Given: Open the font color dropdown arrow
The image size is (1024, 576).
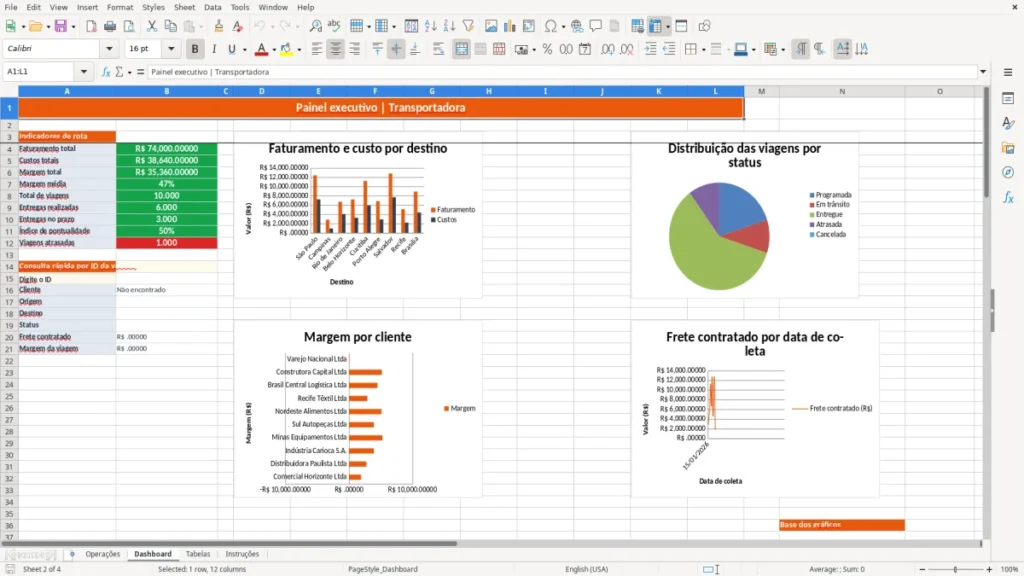Looking at the screenshot, I should point(274,50).
